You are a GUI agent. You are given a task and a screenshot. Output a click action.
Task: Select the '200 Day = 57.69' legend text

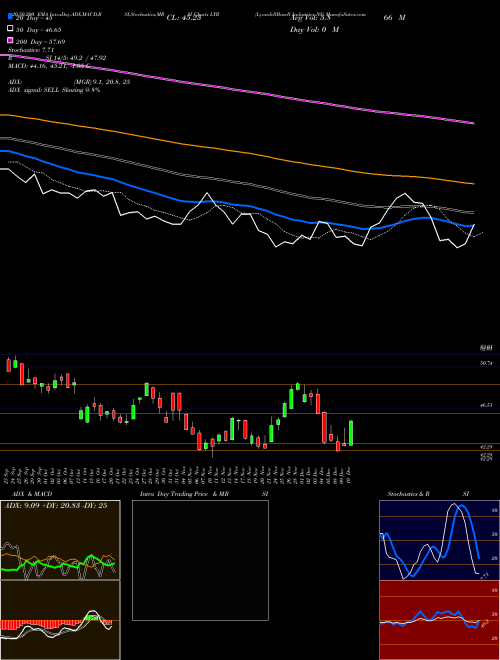40,42
